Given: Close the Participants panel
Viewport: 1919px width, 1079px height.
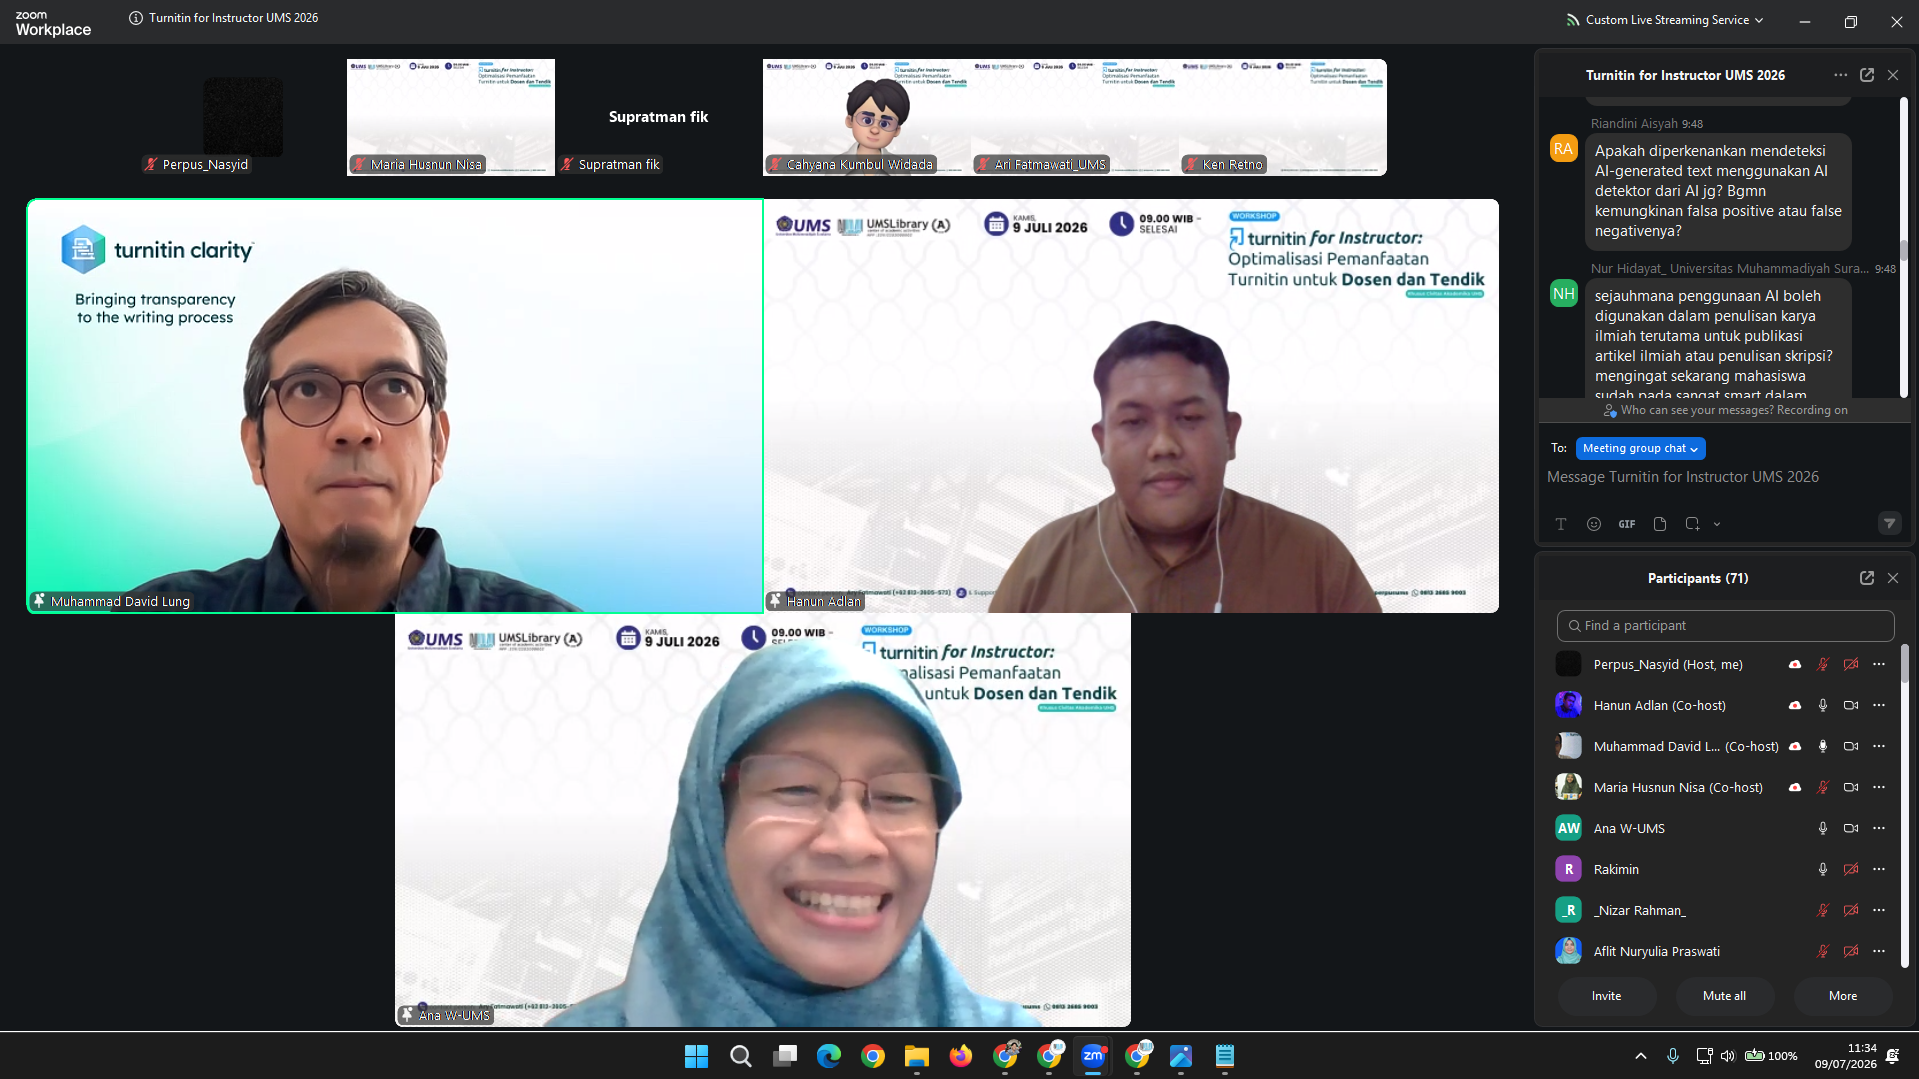Looking at the screenshot, I should (x=1893, y=578).
